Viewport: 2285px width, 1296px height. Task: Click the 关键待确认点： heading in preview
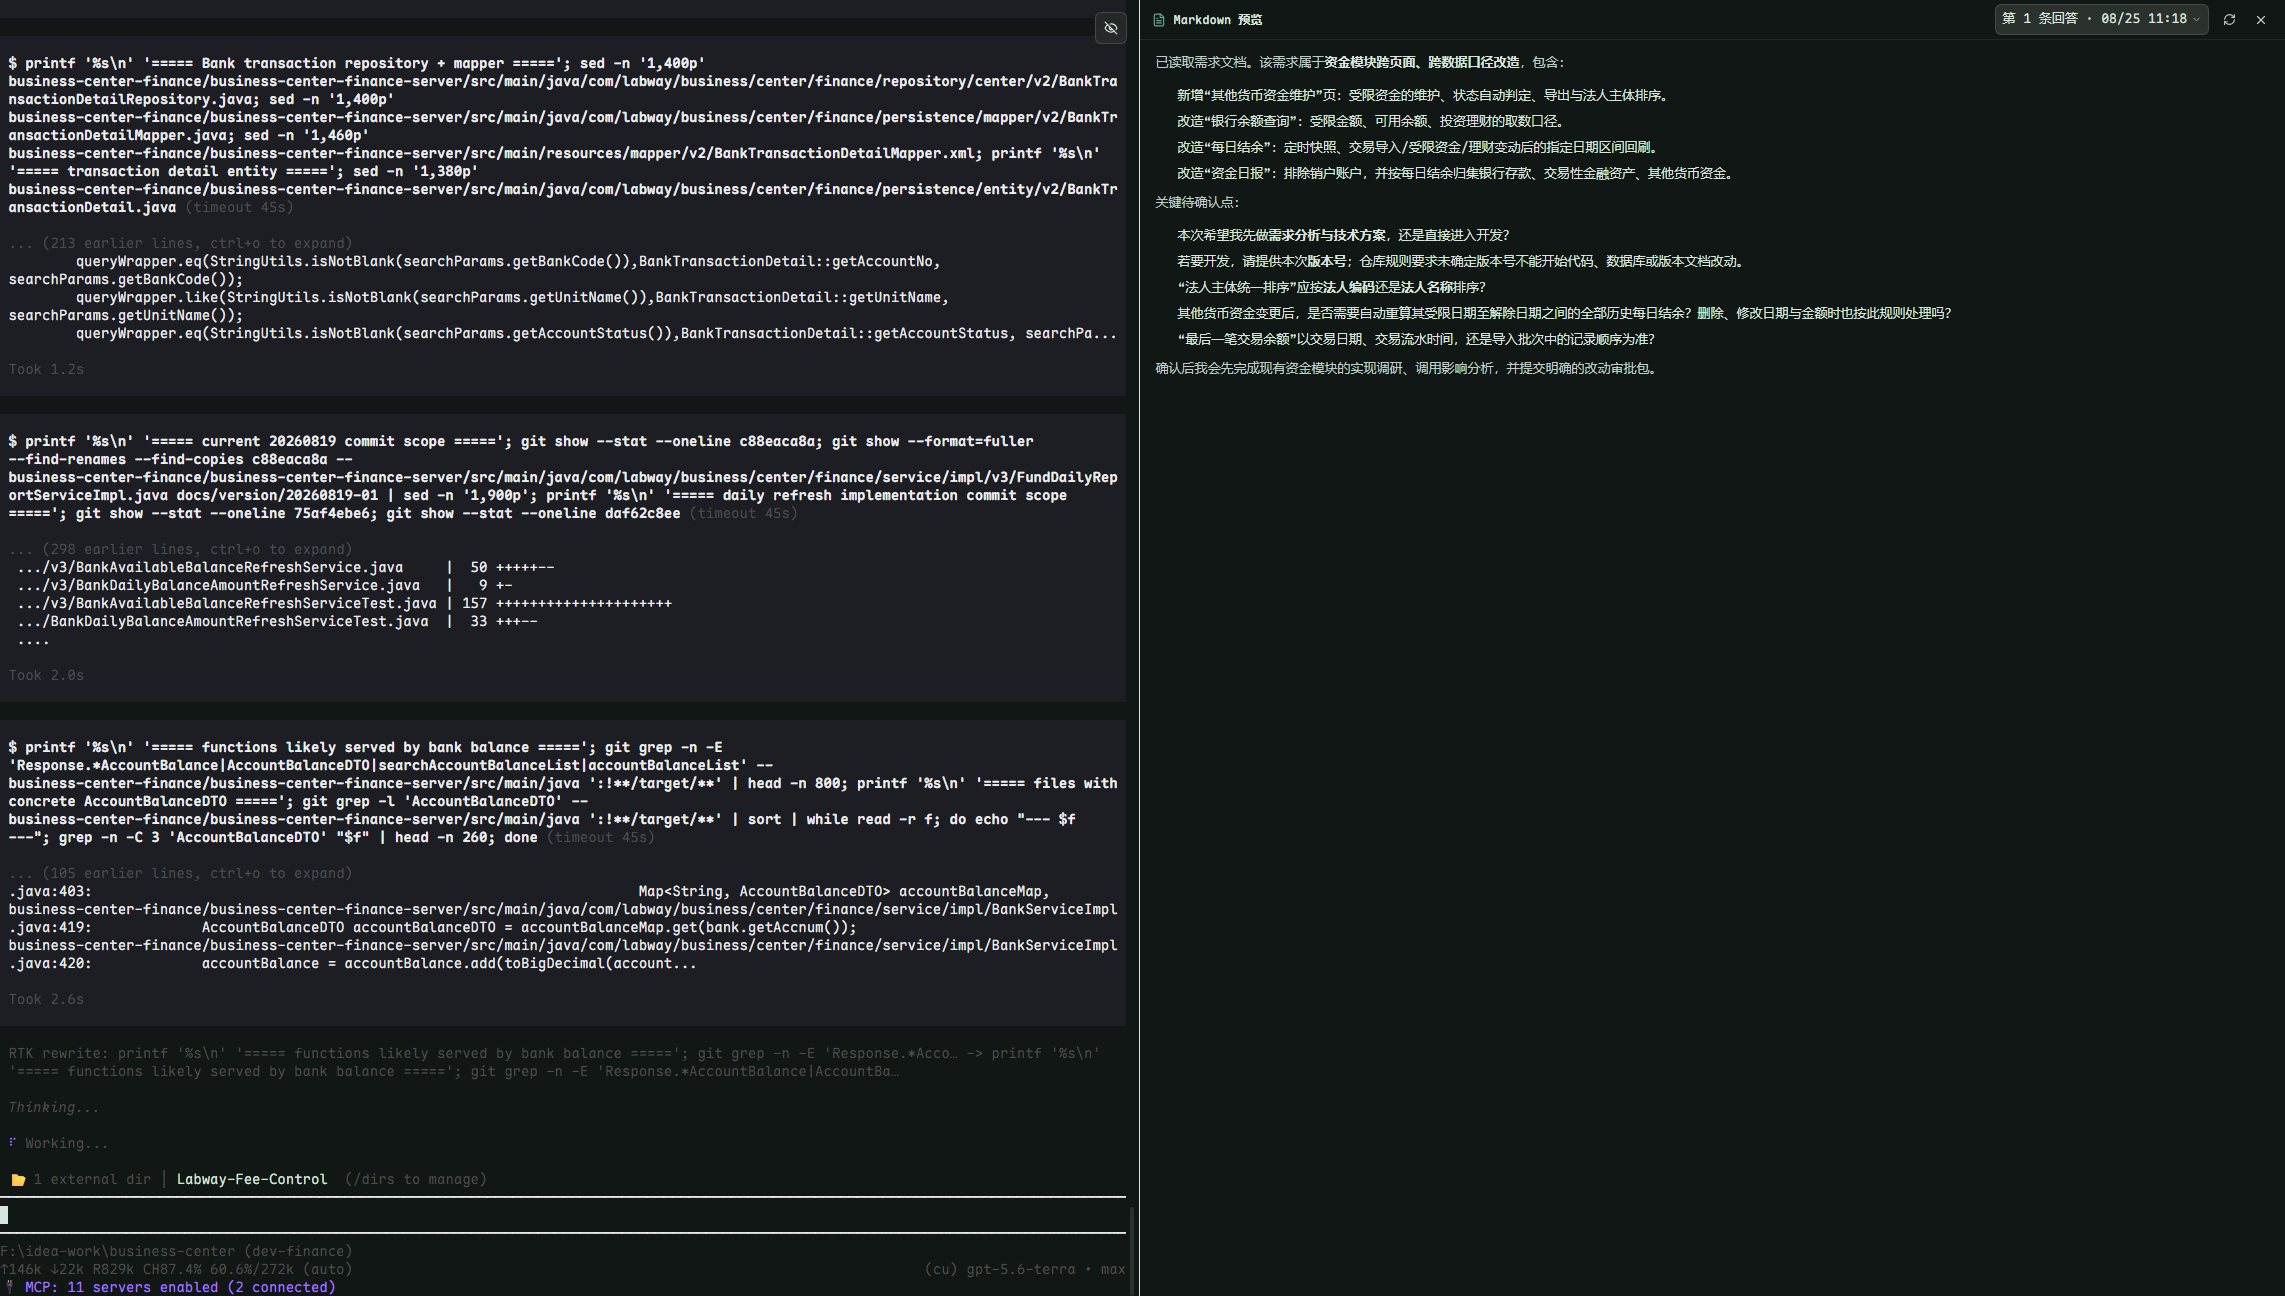pos(1197,202)
